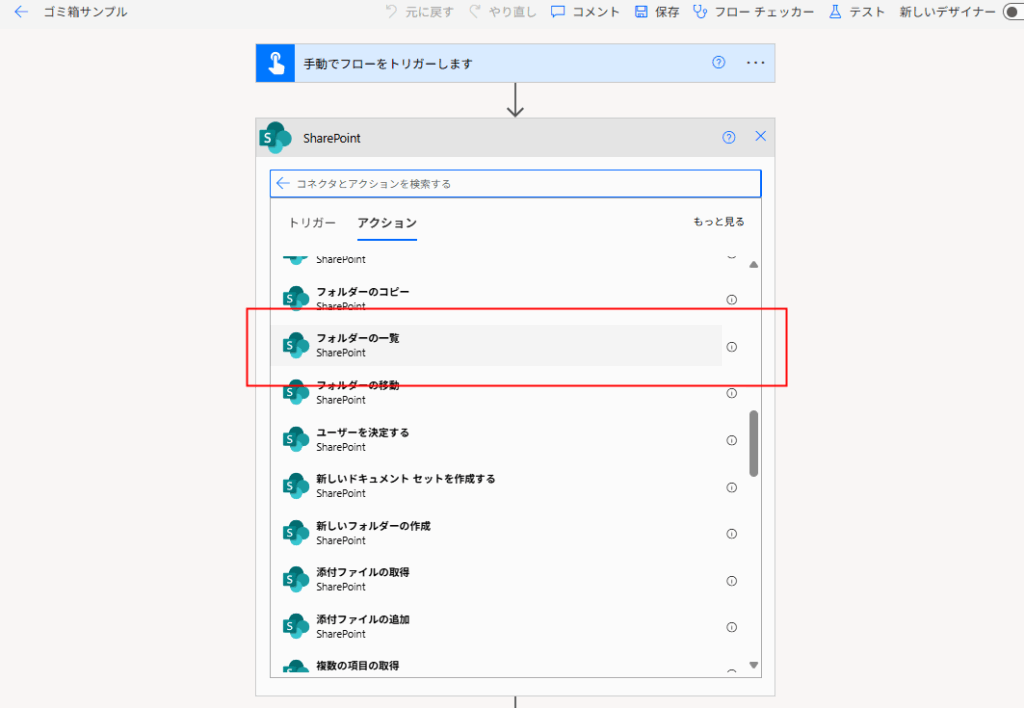1024x708 pixels.
Task: Show info for 添付ファイルの取得
Action: click(731, 581)
